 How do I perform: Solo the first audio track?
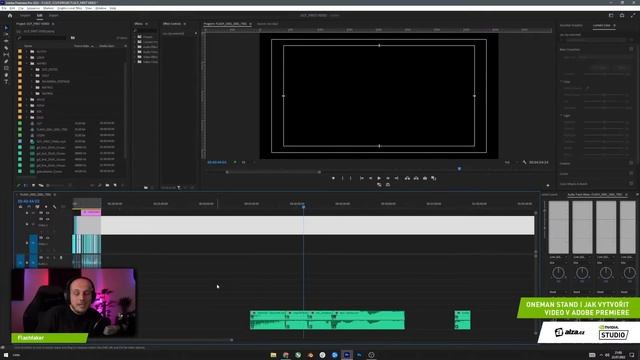tap(54, 258)
